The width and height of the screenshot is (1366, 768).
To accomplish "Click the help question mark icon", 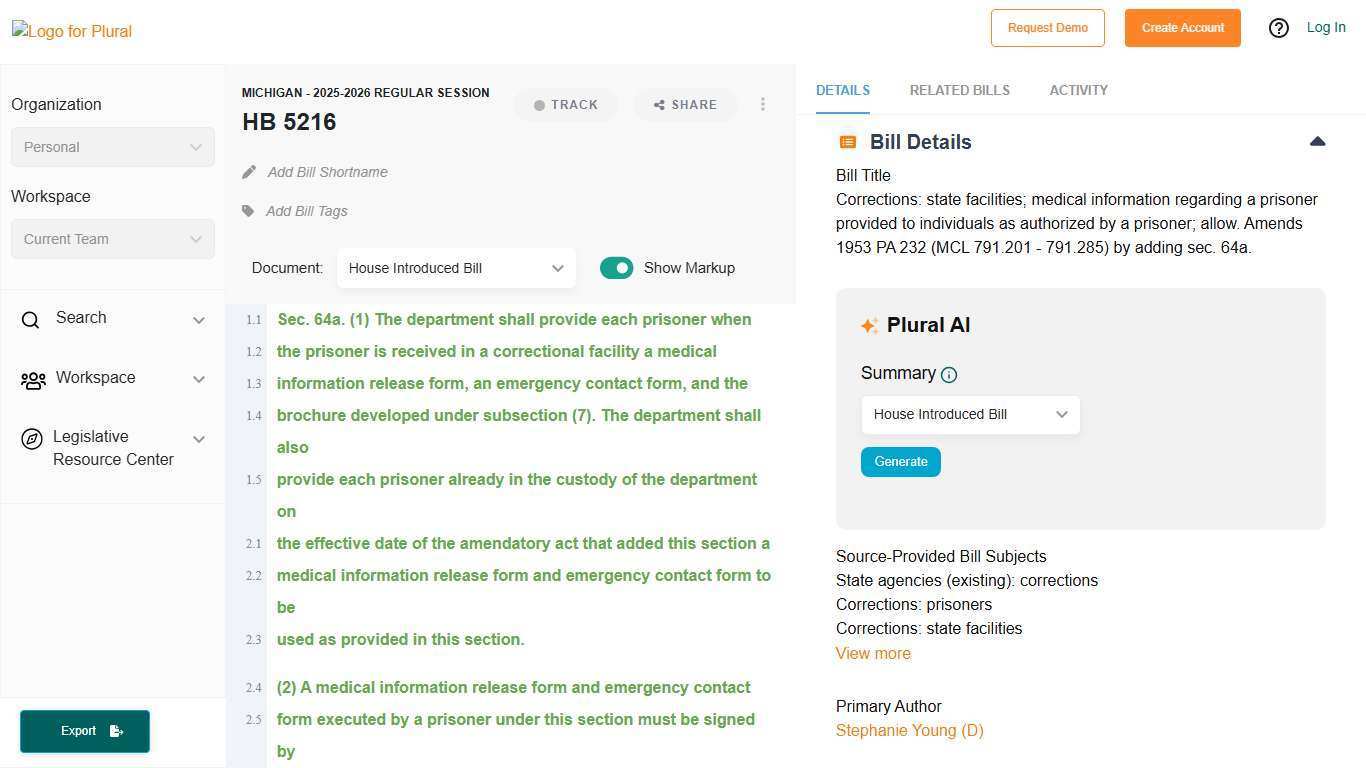I will click(x=1278, y=28).
